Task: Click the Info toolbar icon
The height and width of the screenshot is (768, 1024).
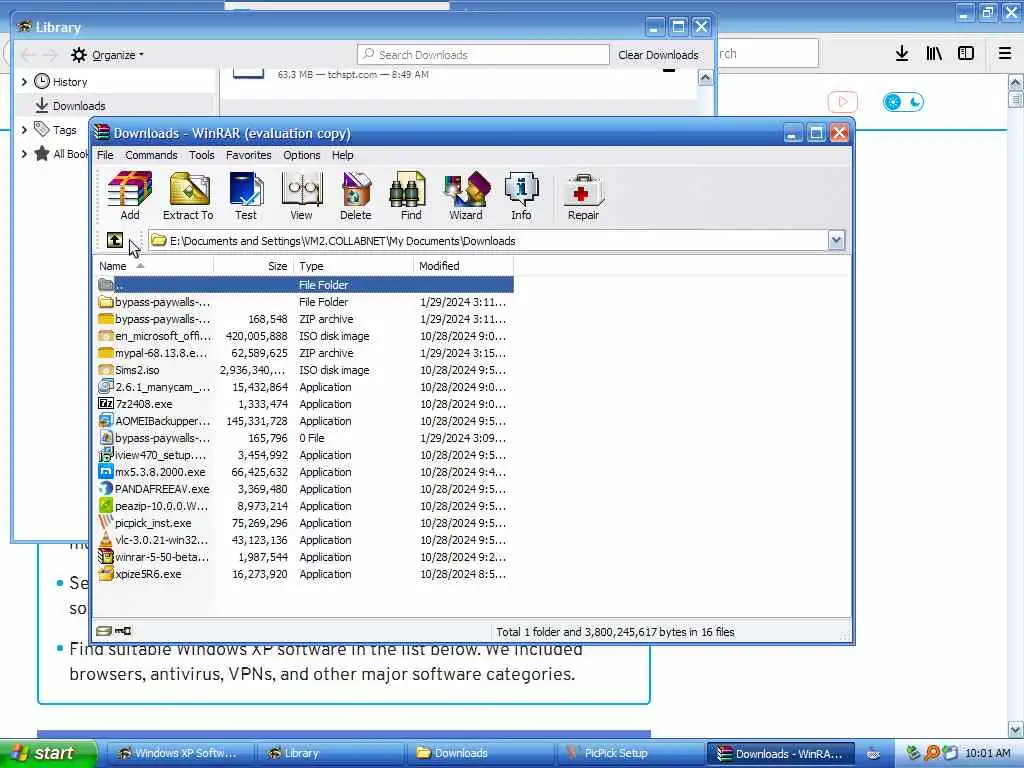Action: (521, 196)
